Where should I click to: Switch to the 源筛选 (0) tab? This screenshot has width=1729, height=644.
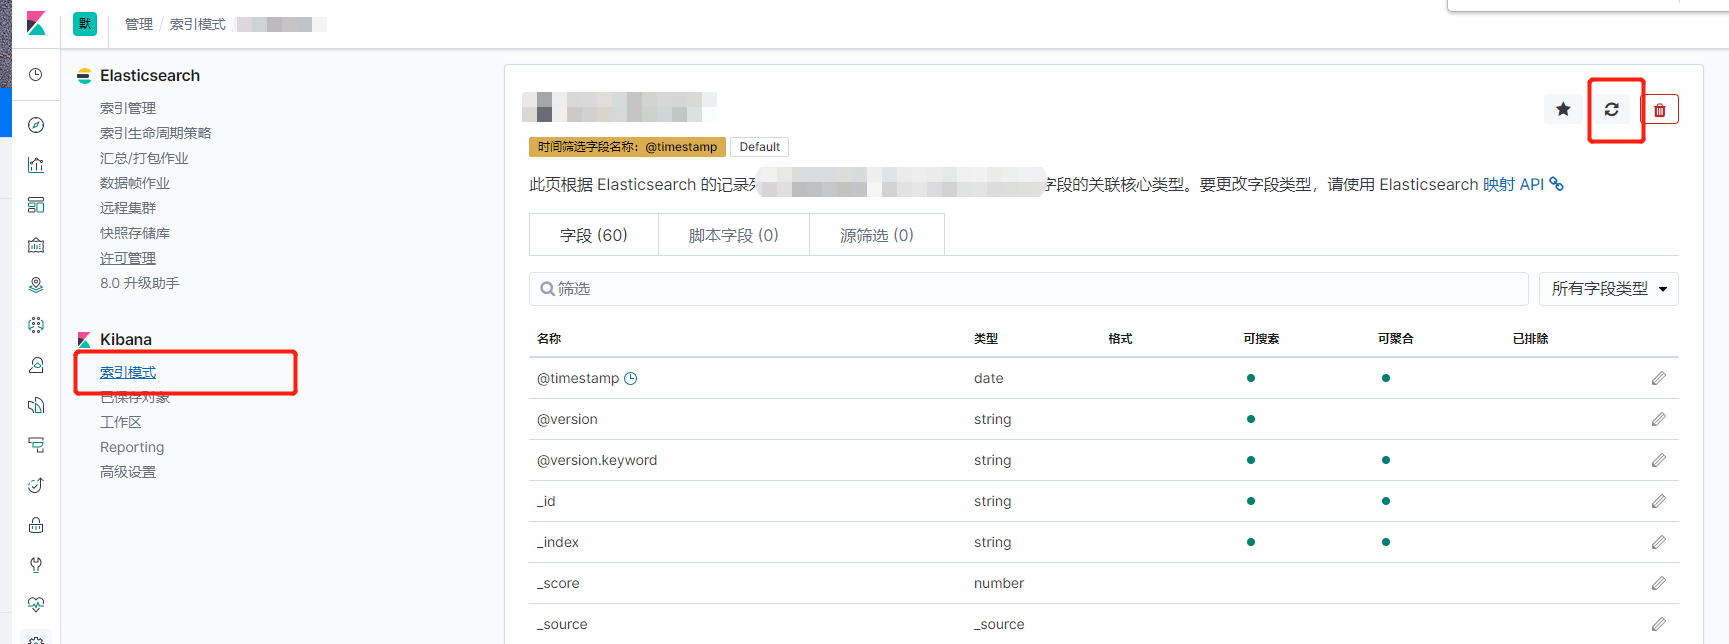877,235
